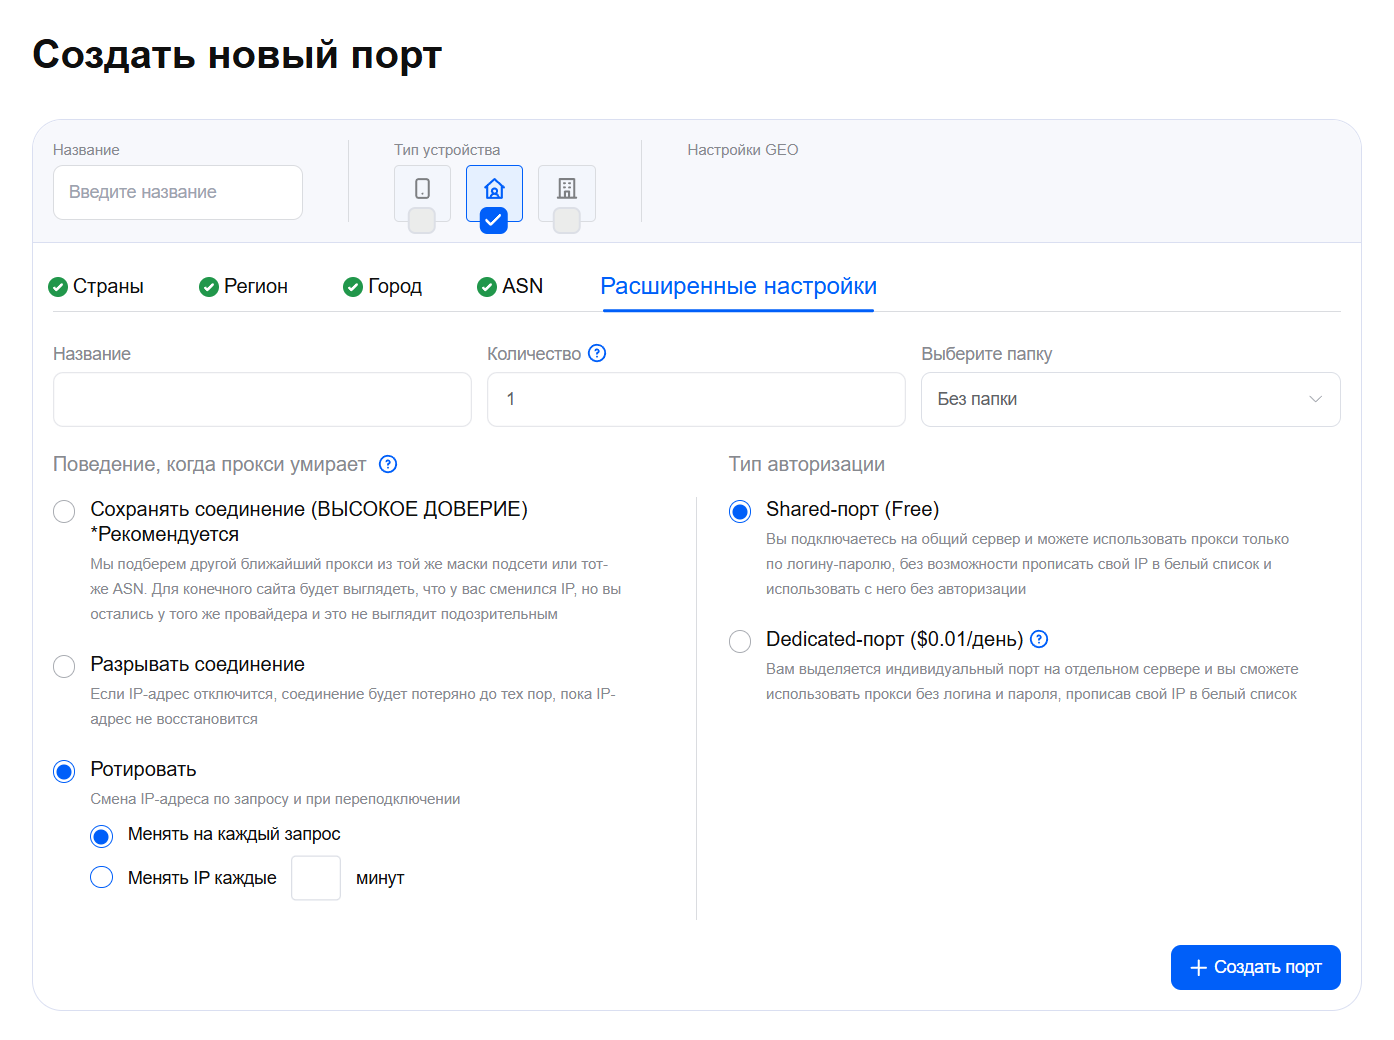Switch to the Страны tab

96,286
